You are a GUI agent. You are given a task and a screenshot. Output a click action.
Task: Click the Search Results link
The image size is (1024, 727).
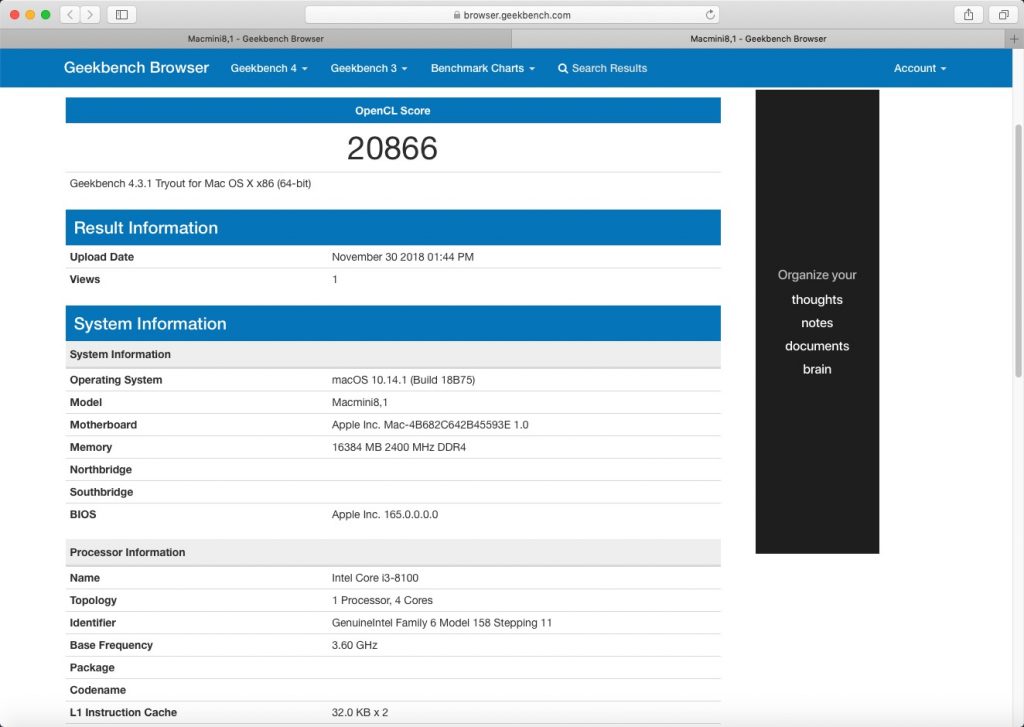click(x=609, y=68)
